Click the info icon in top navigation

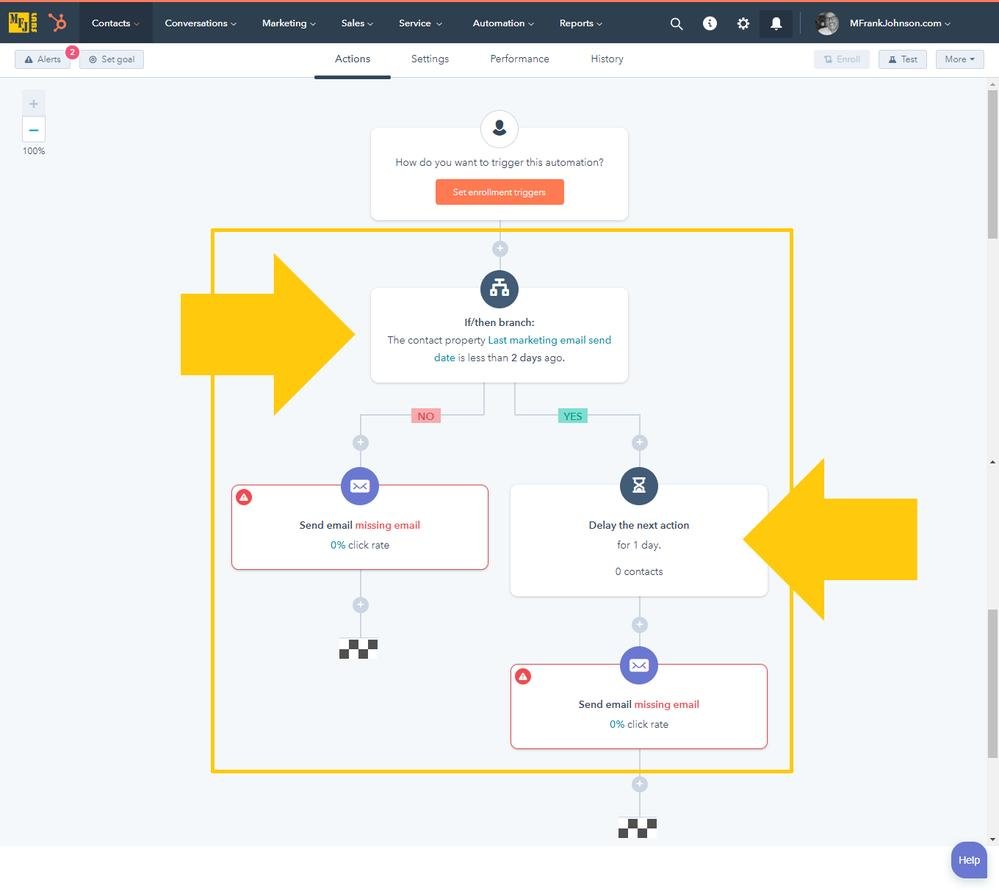pyautogui.click(x=710, y=22)
